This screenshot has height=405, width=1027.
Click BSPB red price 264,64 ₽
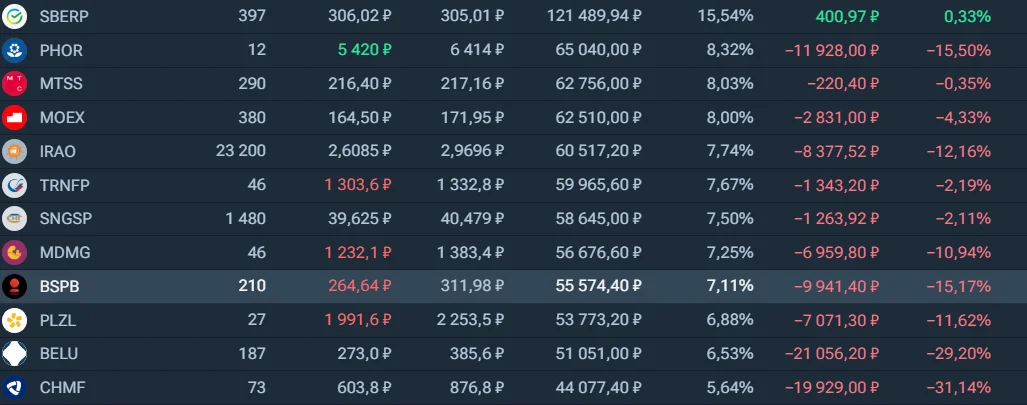[x=360, y=286]
